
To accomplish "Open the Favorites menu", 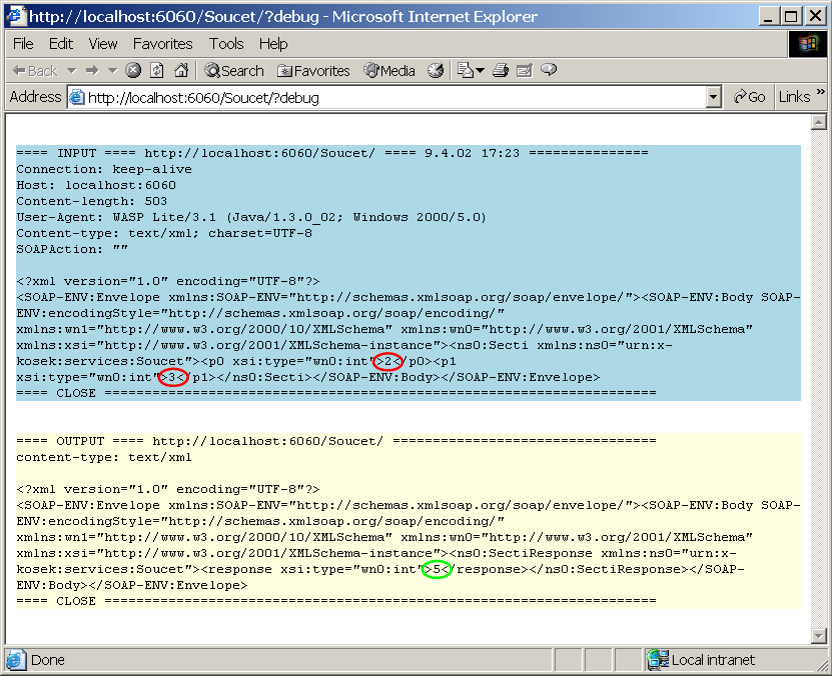I will pyautogui.click(x=162, y=44).
